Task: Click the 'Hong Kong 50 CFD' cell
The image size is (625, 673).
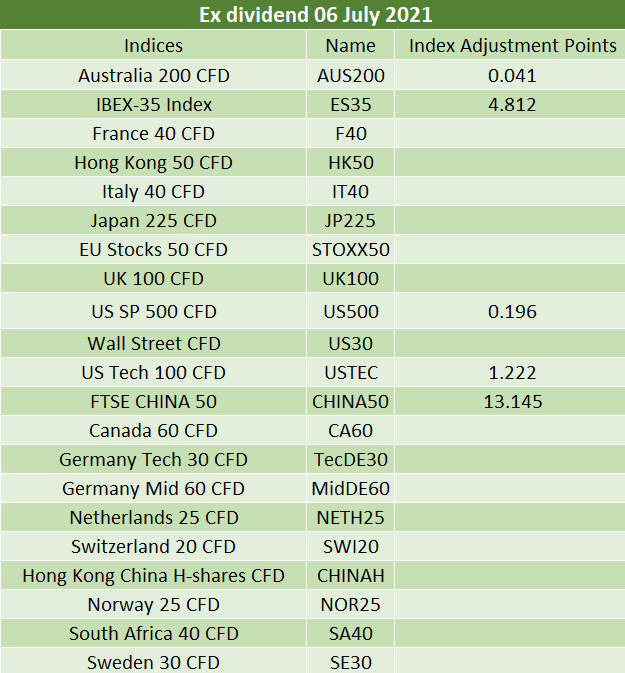Action: click(x=153, y=163)
